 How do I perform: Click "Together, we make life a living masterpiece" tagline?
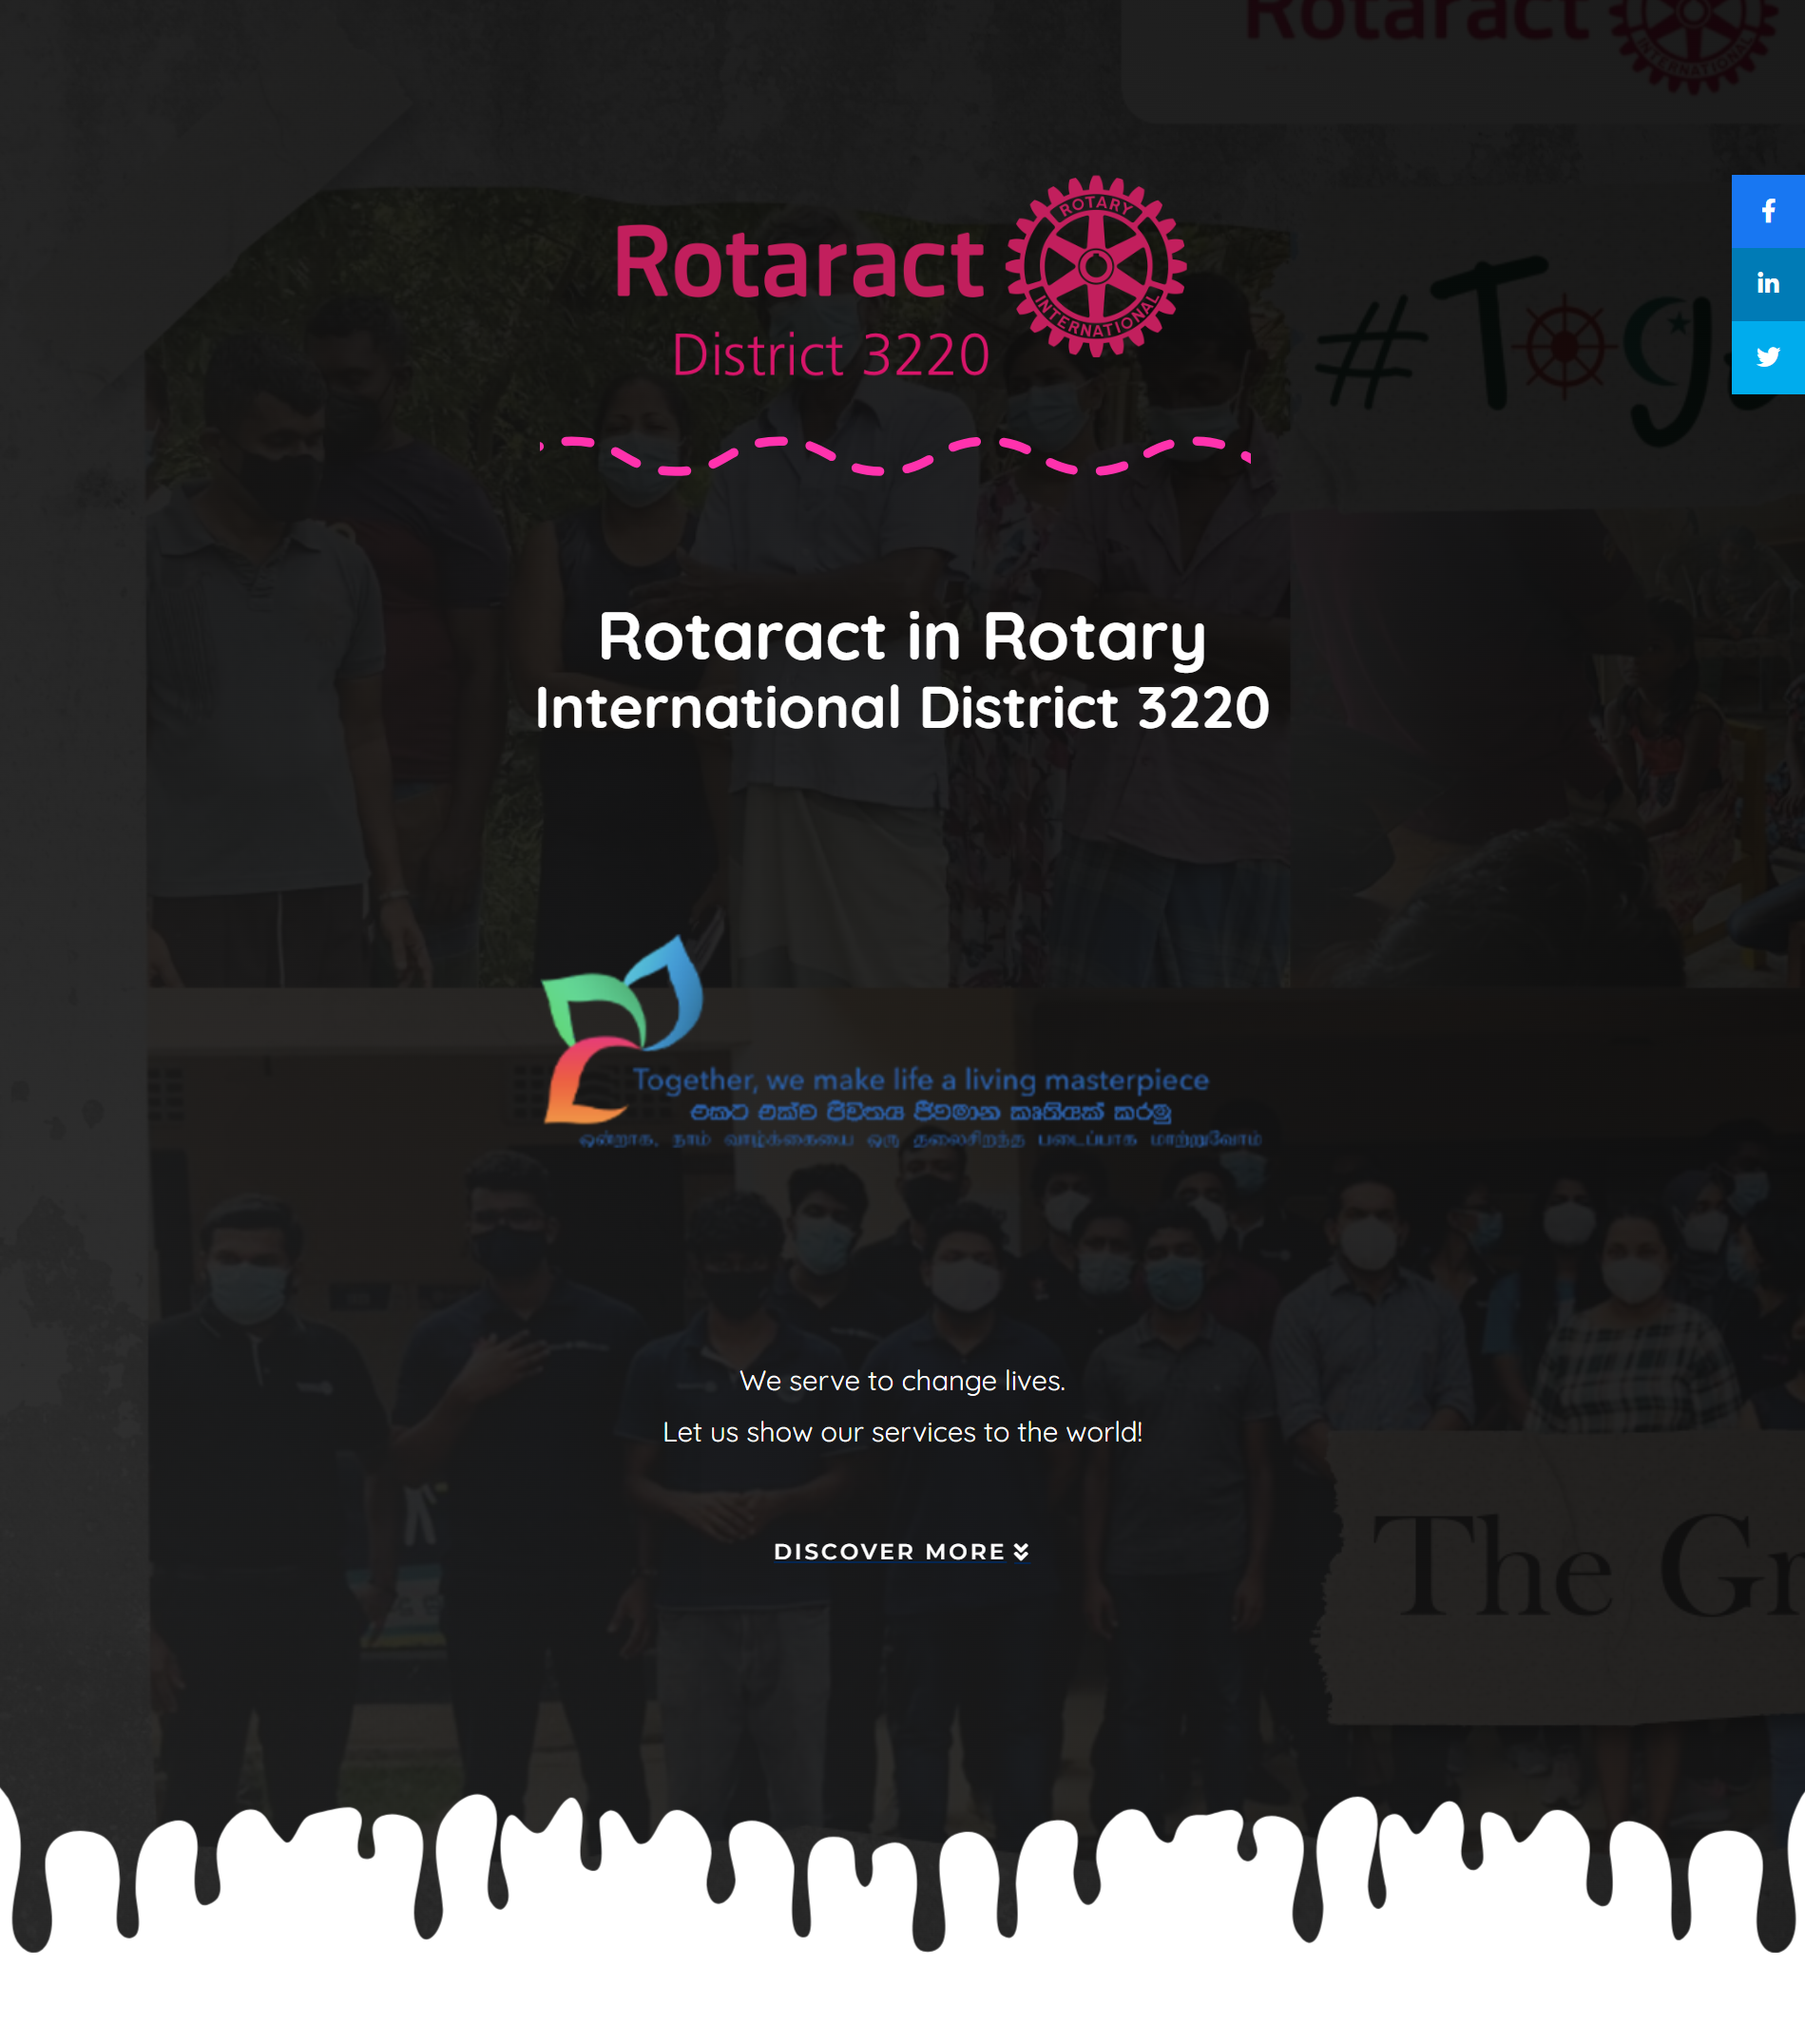(x=921, y=1081)
